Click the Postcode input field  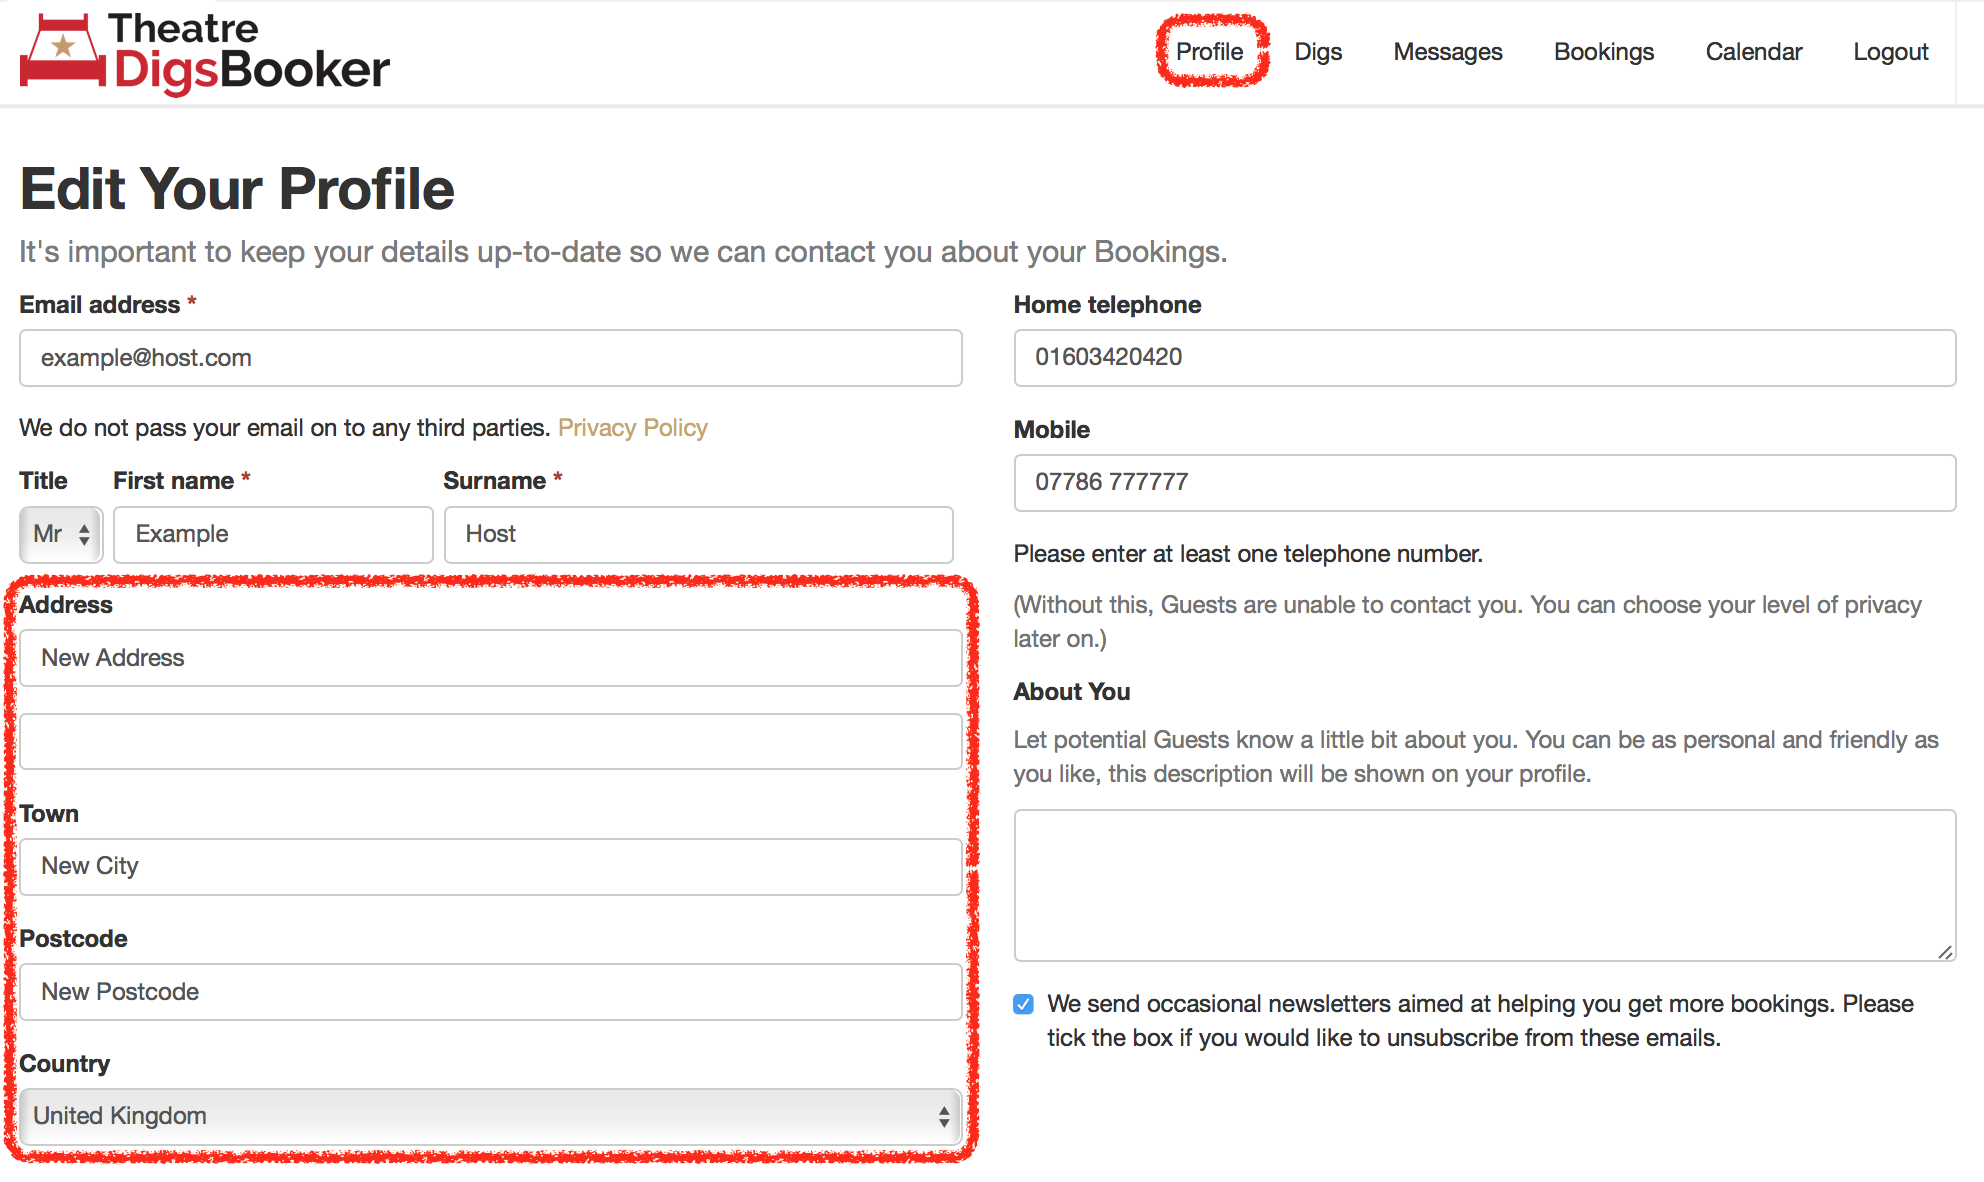(x=489, y=992)
